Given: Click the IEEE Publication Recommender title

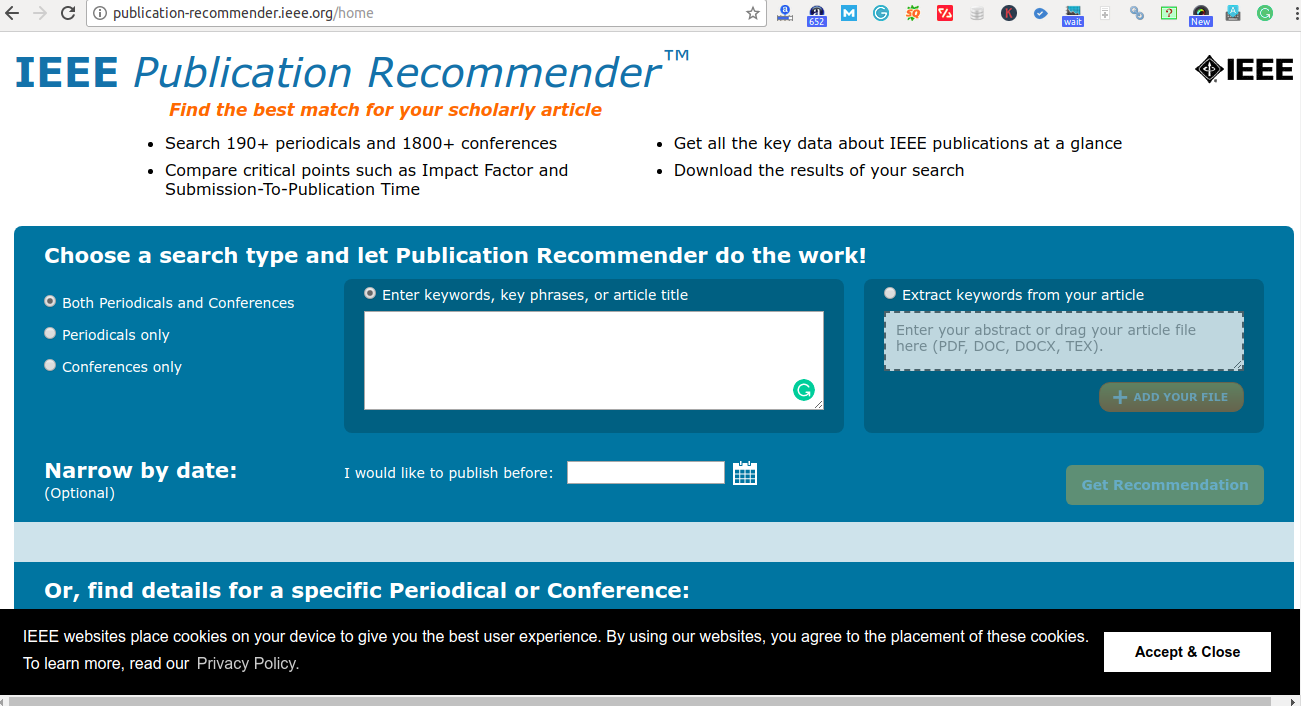Looking at the screenshot, I should (352, 72).
